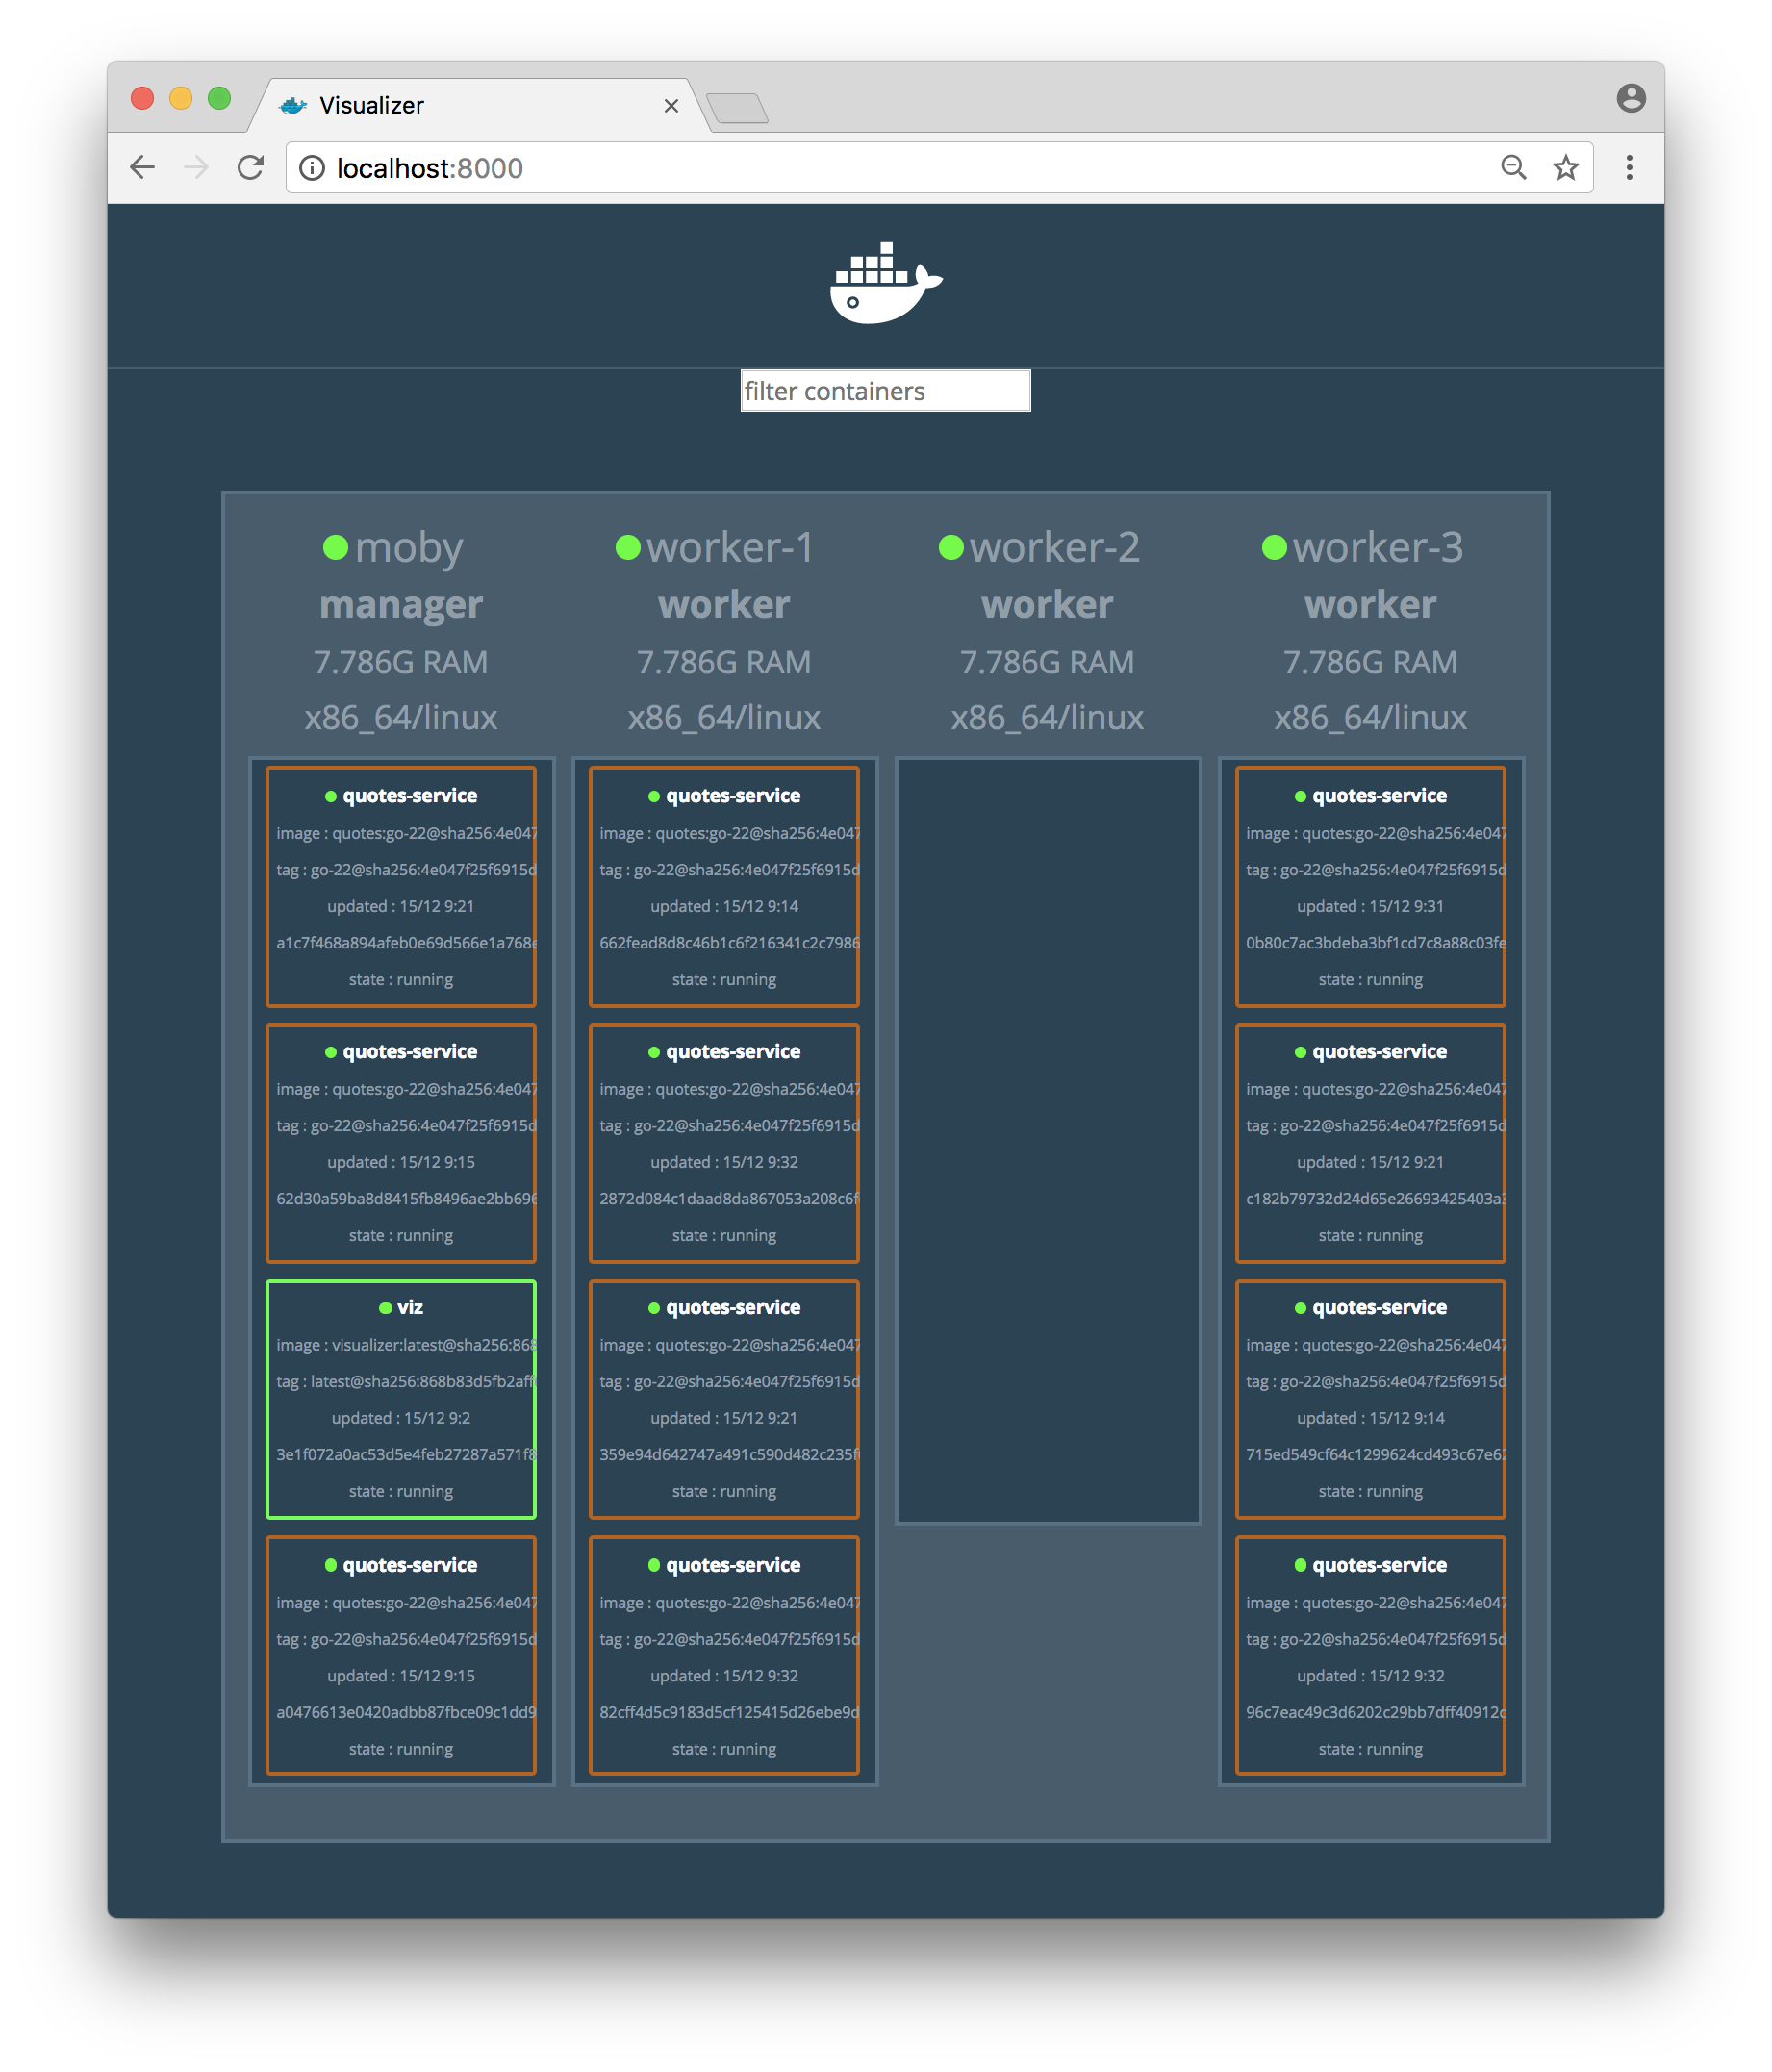1772x2072 pixels.
Task: Click the green dot next to worker-2
Action: point(950,547)
